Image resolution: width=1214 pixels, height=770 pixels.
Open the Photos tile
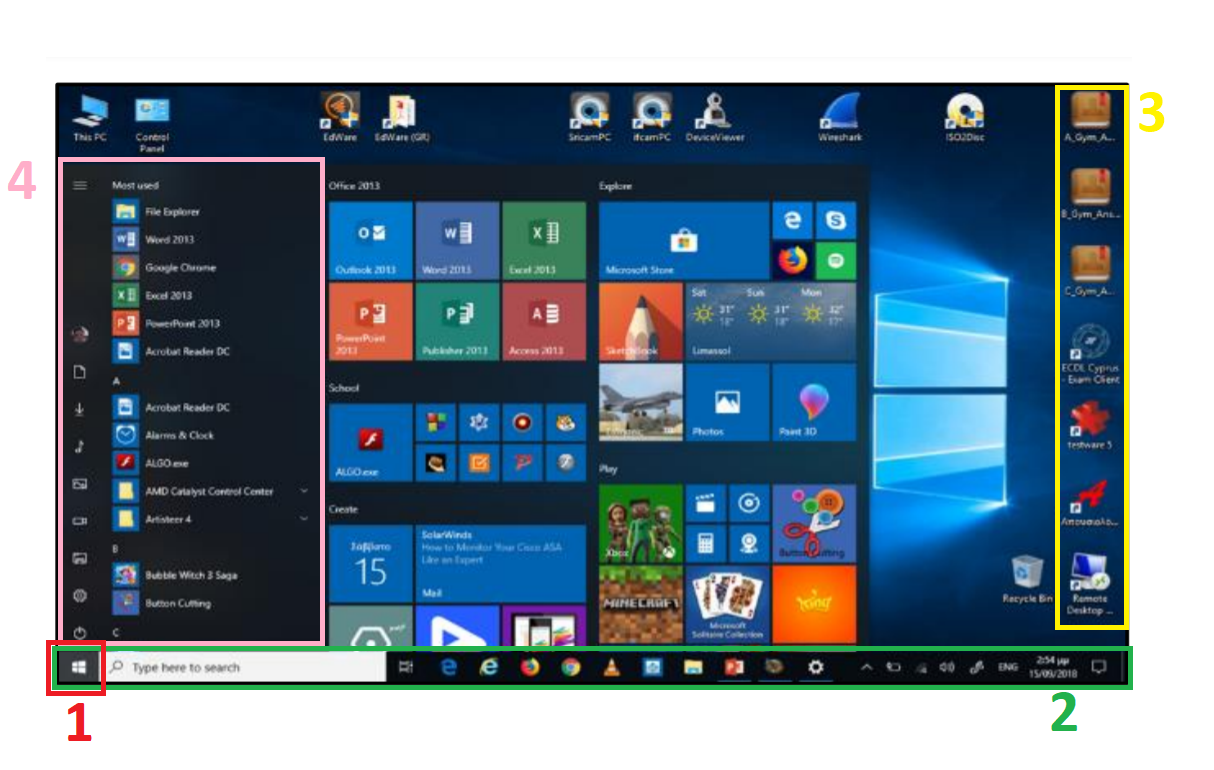coord(727,402)
